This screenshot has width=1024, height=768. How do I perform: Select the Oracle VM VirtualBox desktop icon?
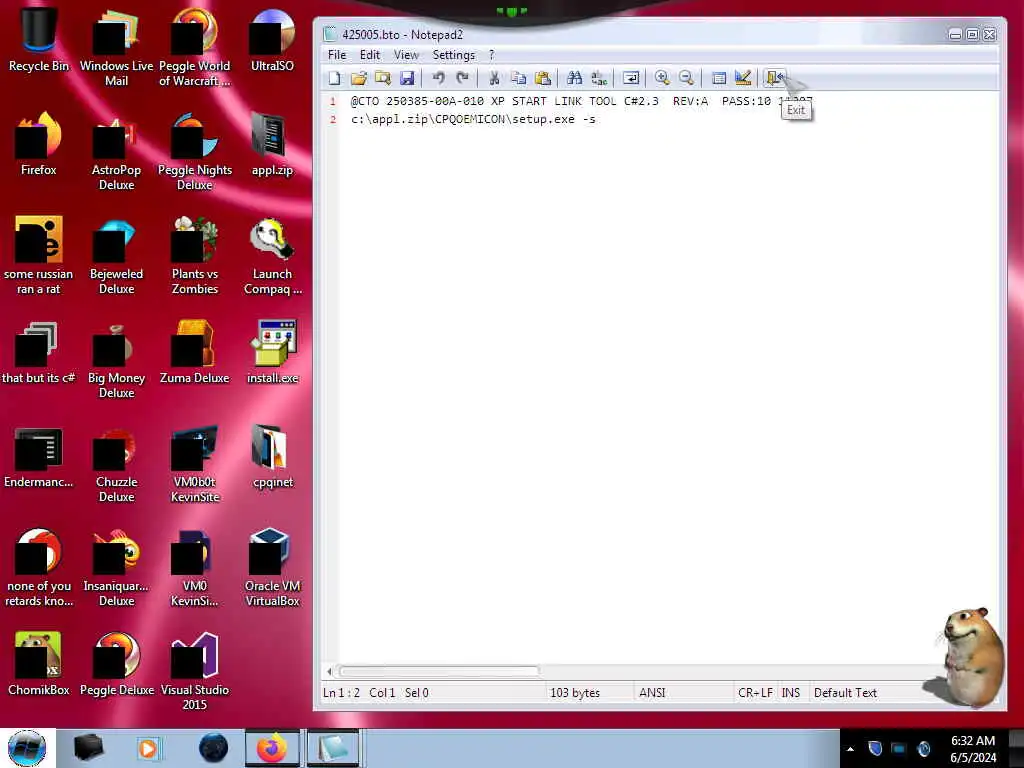point(272,567)
